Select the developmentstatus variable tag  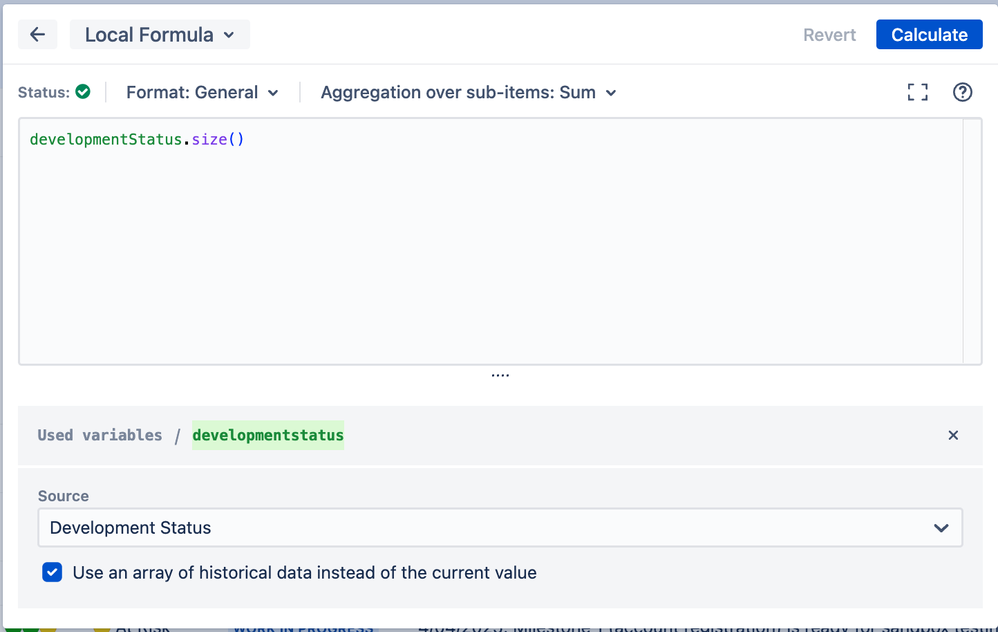click(268, 435)
